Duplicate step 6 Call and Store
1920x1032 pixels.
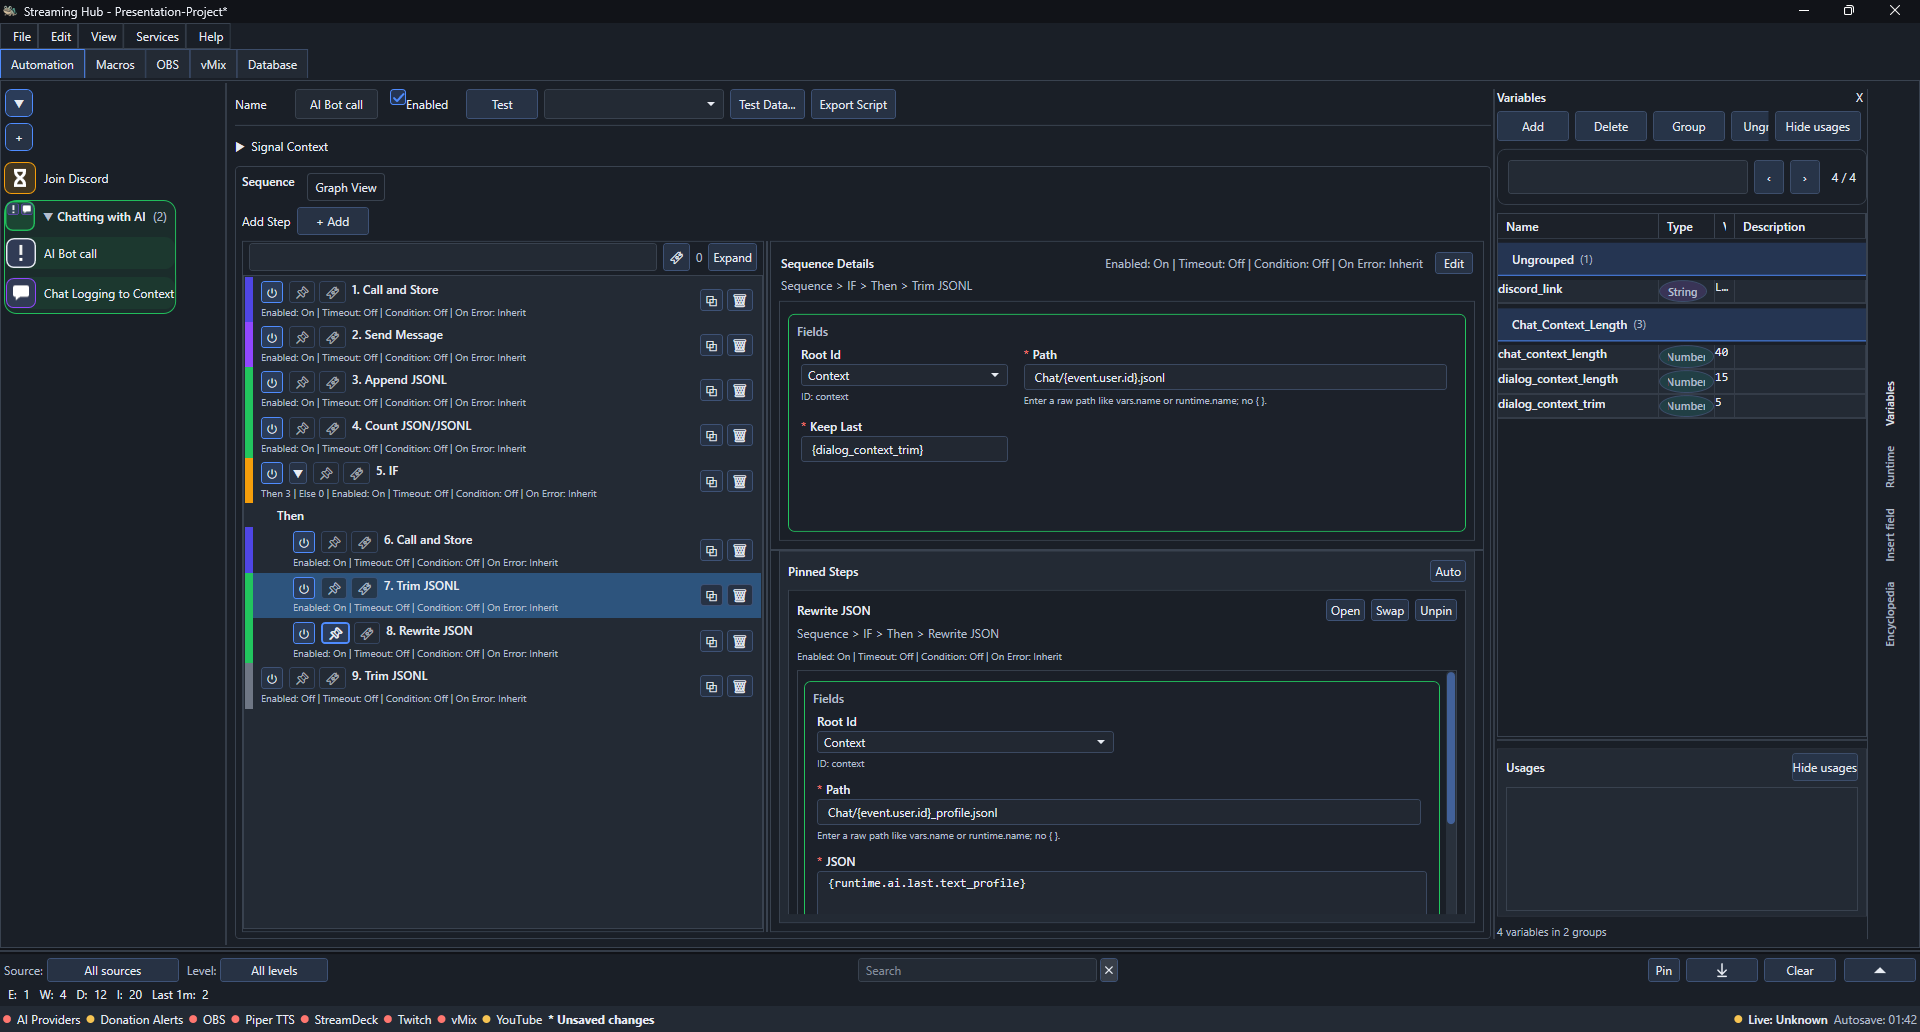pyautogui.click(x=711, y=551)
